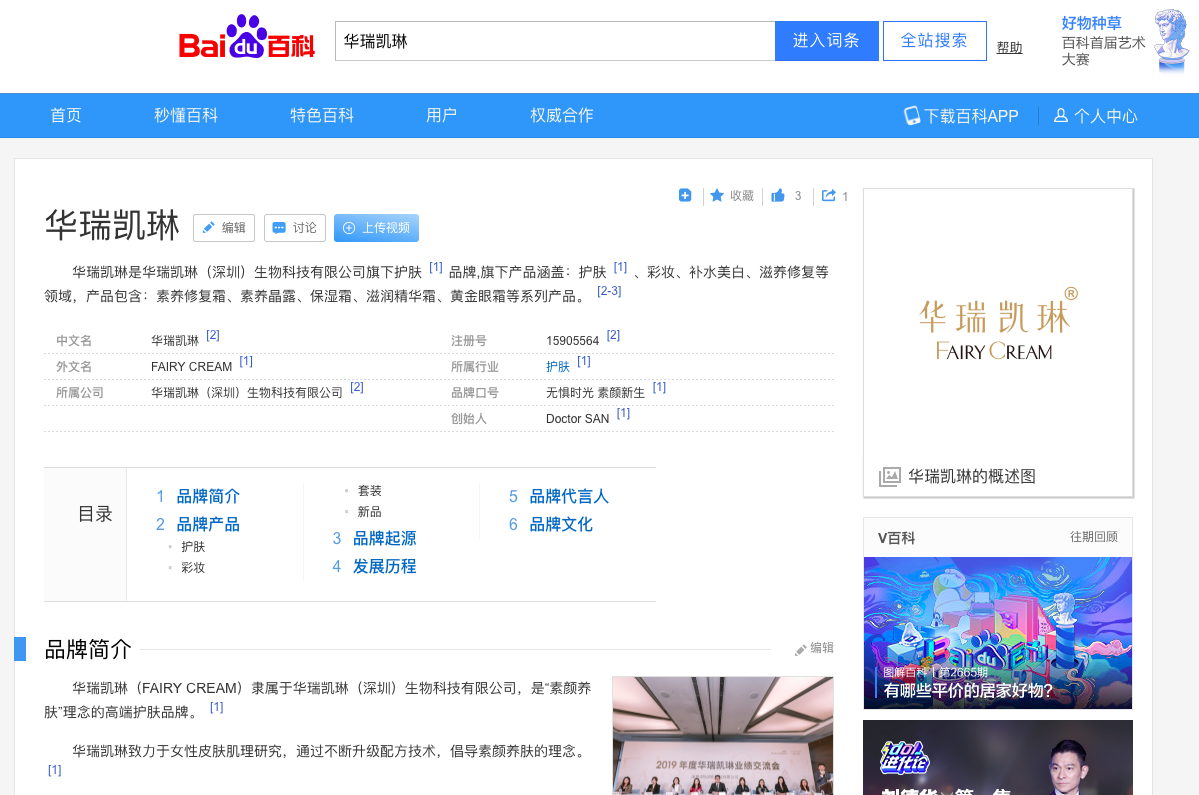Screen dimensions: 1199x795
Task: Click reference [2-3] after summary paragraph
Action: point(609,291)
